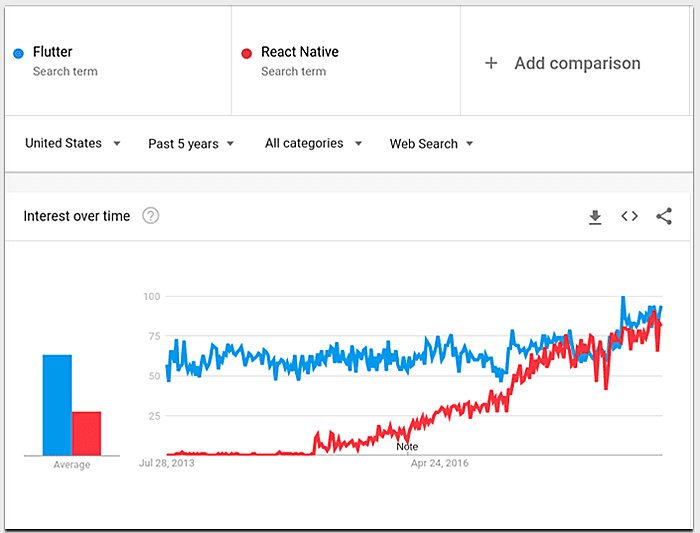Image resolution: width=700 pixels, height=533 pixels.
Task: Click the red React Native average bar
Action: pyautogui.click(x=87, y=433)
